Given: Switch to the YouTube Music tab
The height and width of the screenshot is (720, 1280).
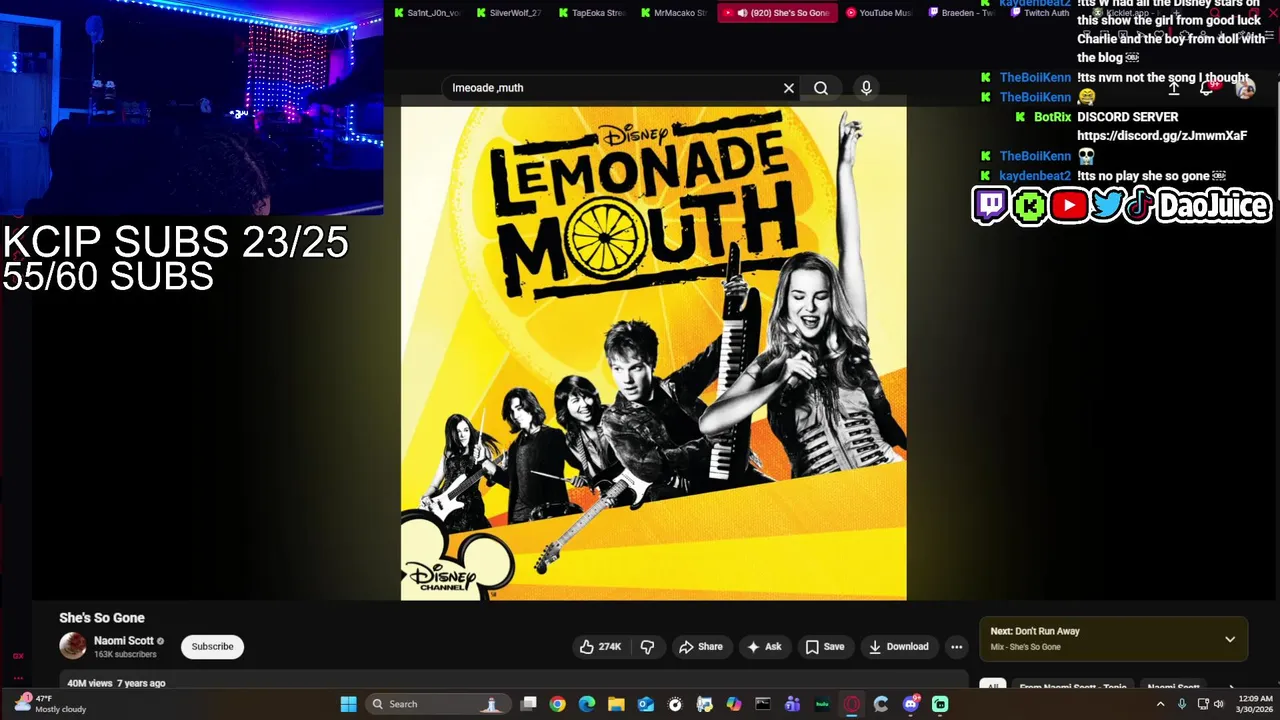Looking at the screenshot, I should pyautogui.click(x=879, y=13).
